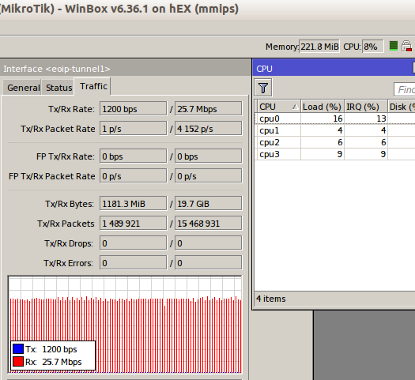
Task: Click the Memory value 221.8 MiB
Action: pyautogui.click(x=319, y=46)
